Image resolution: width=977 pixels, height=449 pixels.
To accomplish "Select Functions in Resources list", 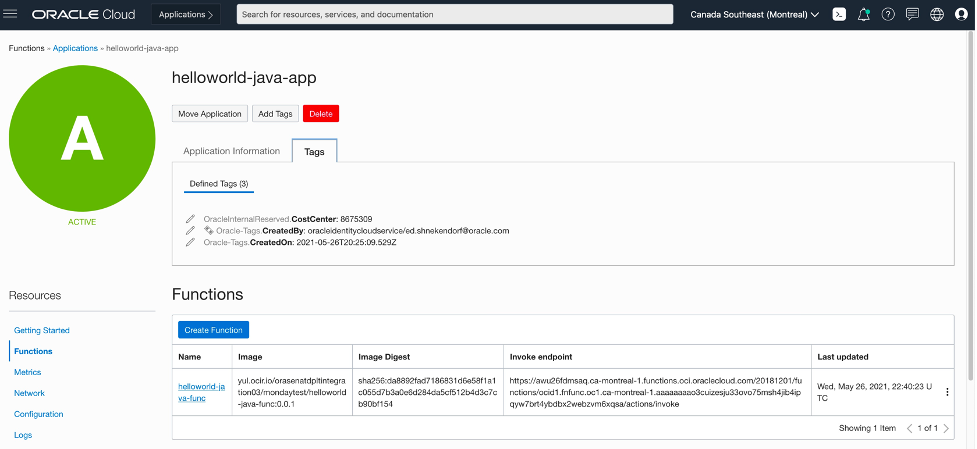I will click(33, 351).
